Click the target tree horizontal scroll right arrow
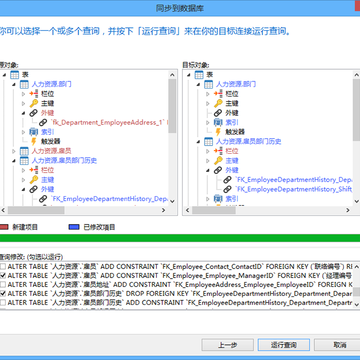360x360 pixels. (x=348, y=210)
